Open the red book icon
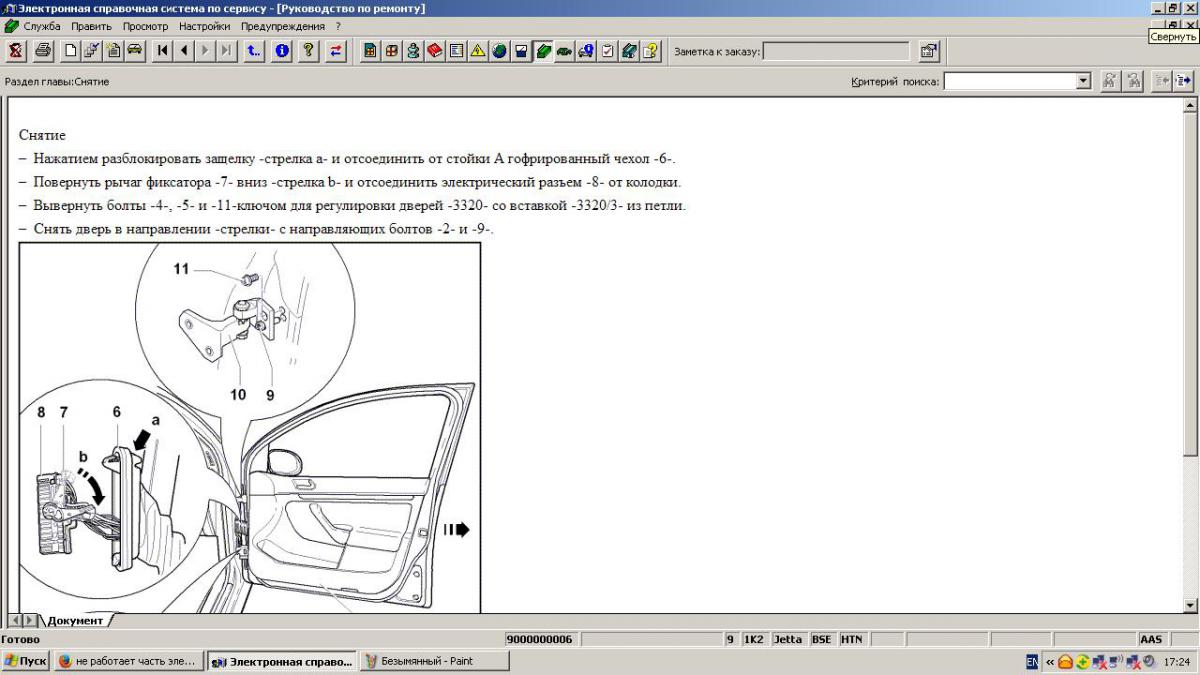Image resolution: width=1200 pixels, height=675 pixels. (x=435, y=51)
